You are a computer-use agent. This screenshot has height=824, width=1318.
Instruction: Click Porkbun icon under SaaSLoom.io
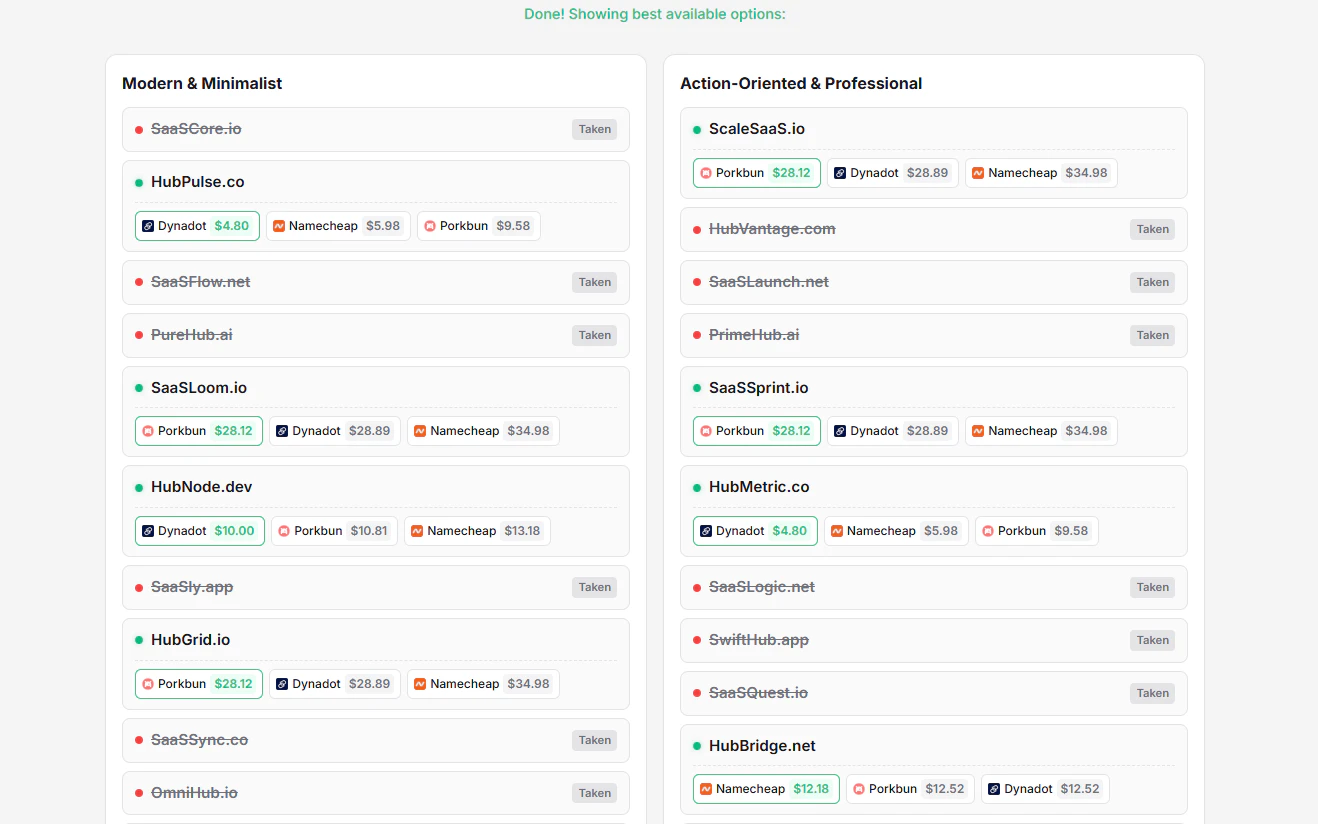148,431
